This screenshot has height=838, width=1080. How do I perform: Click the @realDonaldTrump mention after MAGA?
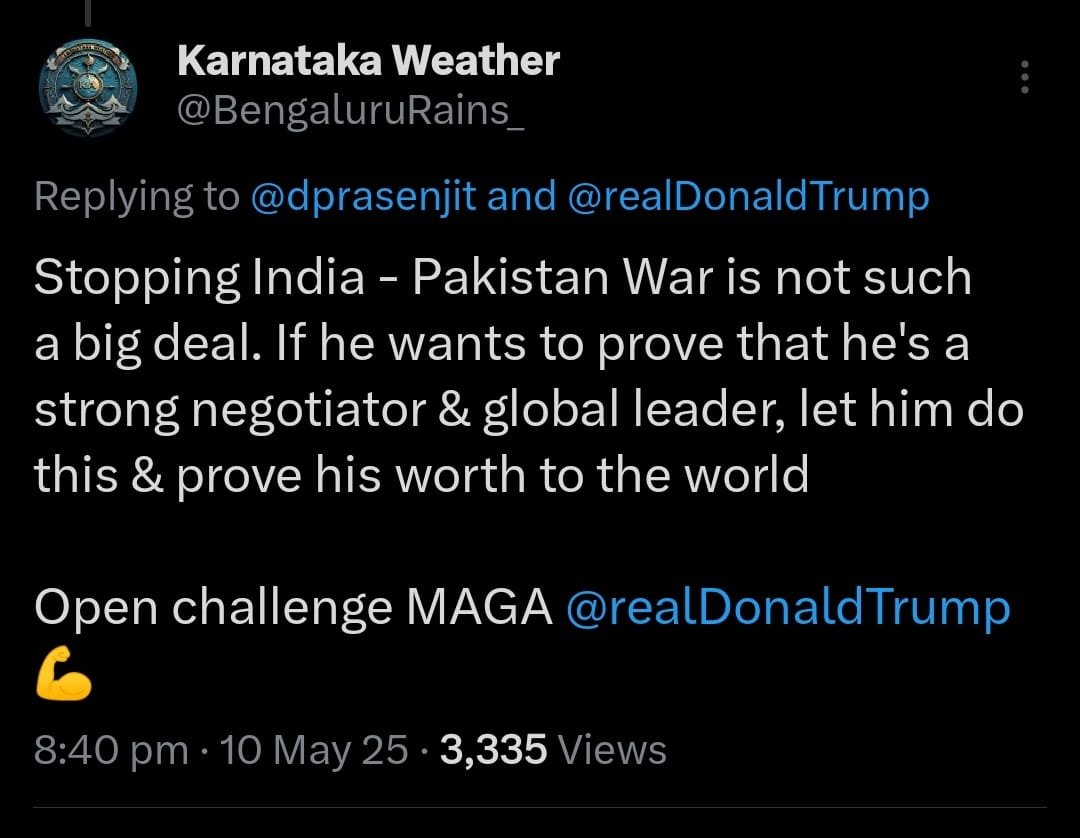coord(787,607)
